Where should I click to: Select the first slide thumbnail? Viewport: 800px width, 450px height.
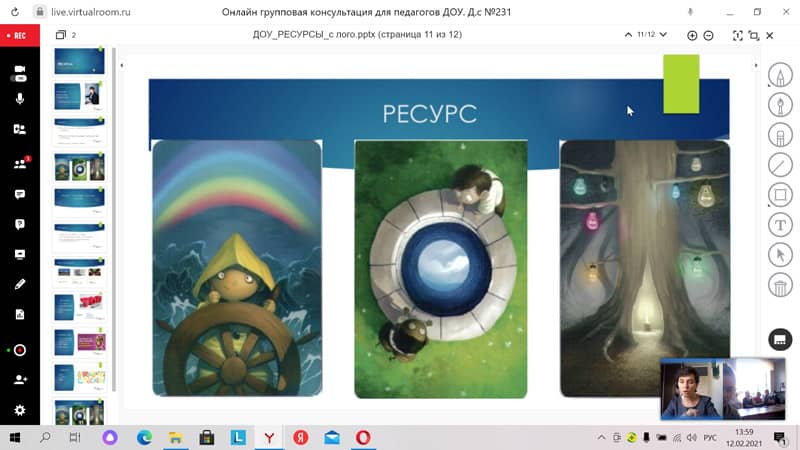click(79, 61)
